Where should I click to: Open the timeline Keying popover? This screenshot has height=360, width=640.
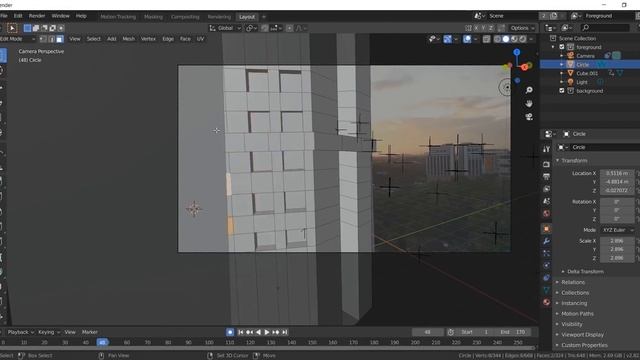(x=49, y=333)
